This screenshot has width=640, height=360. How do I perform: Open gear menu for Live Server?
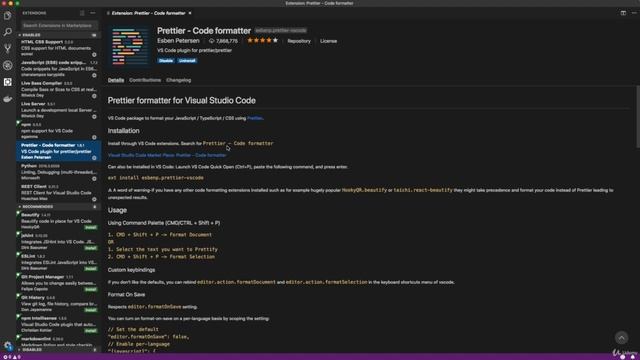pos(94,117)
